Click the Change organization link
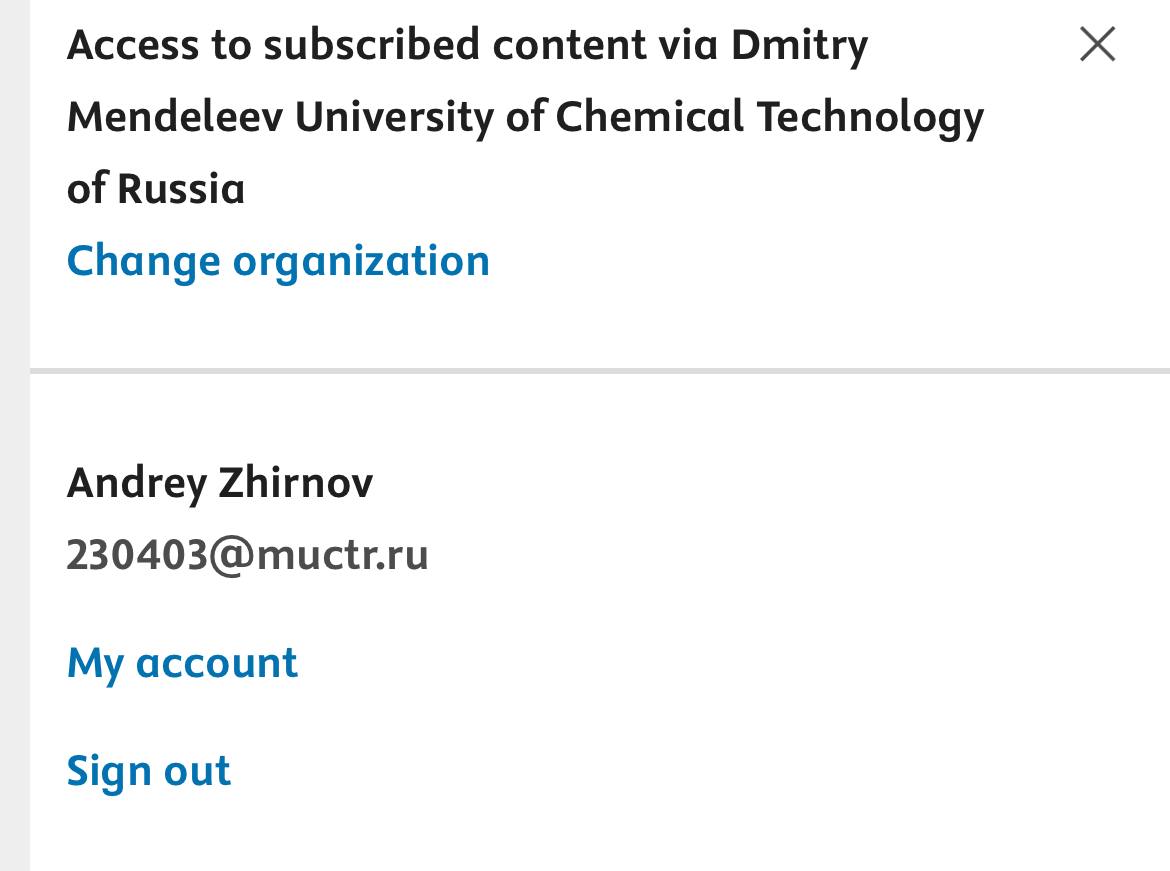This screenshot has width=1170, height=871. point(278,261)
